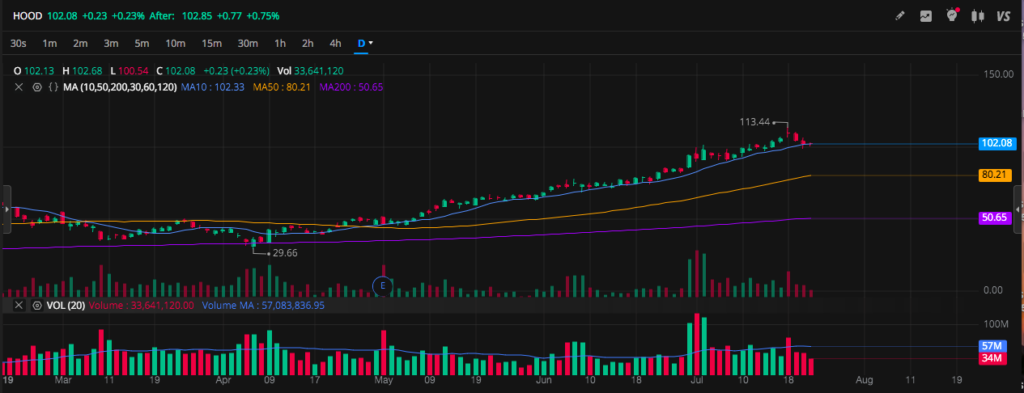Click the MA10 : 102.33 legend value

click(x=213, y=87)
